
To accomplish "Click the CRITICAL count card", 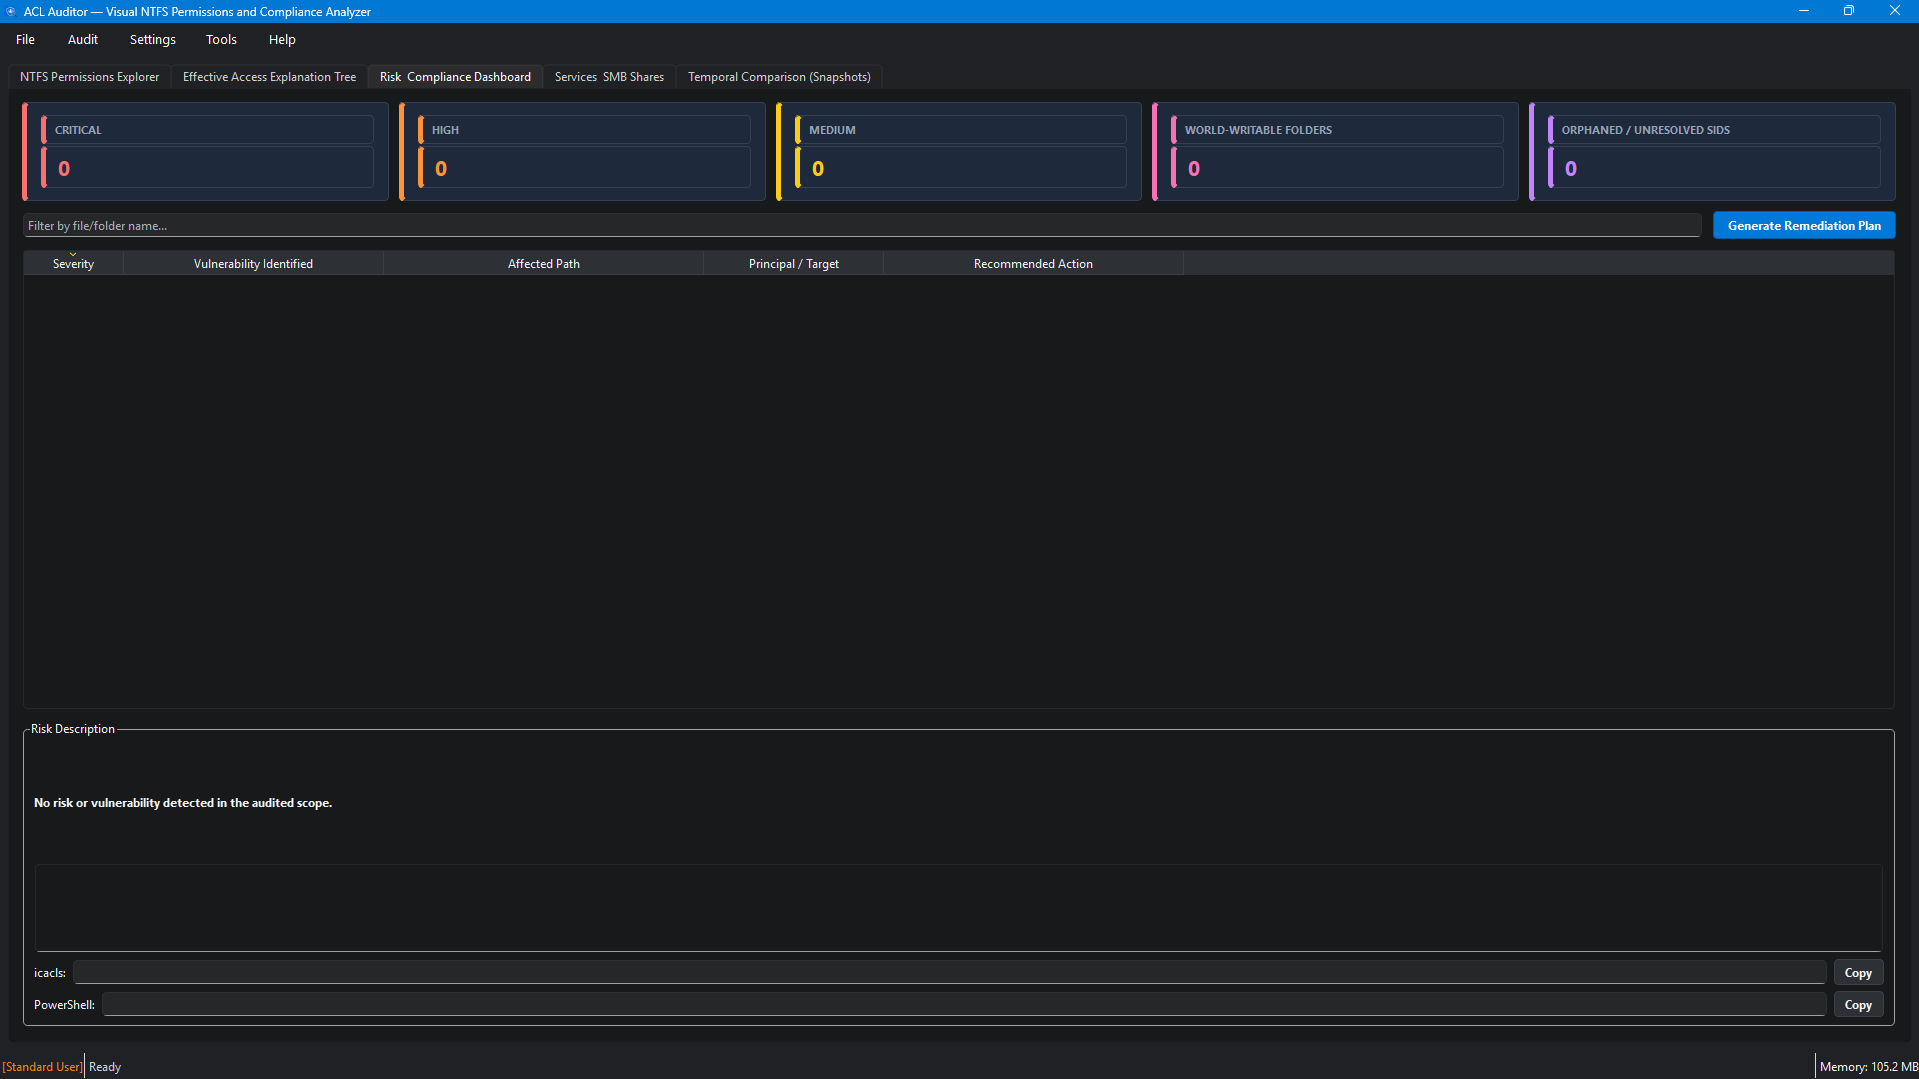I will coord(206,152).
